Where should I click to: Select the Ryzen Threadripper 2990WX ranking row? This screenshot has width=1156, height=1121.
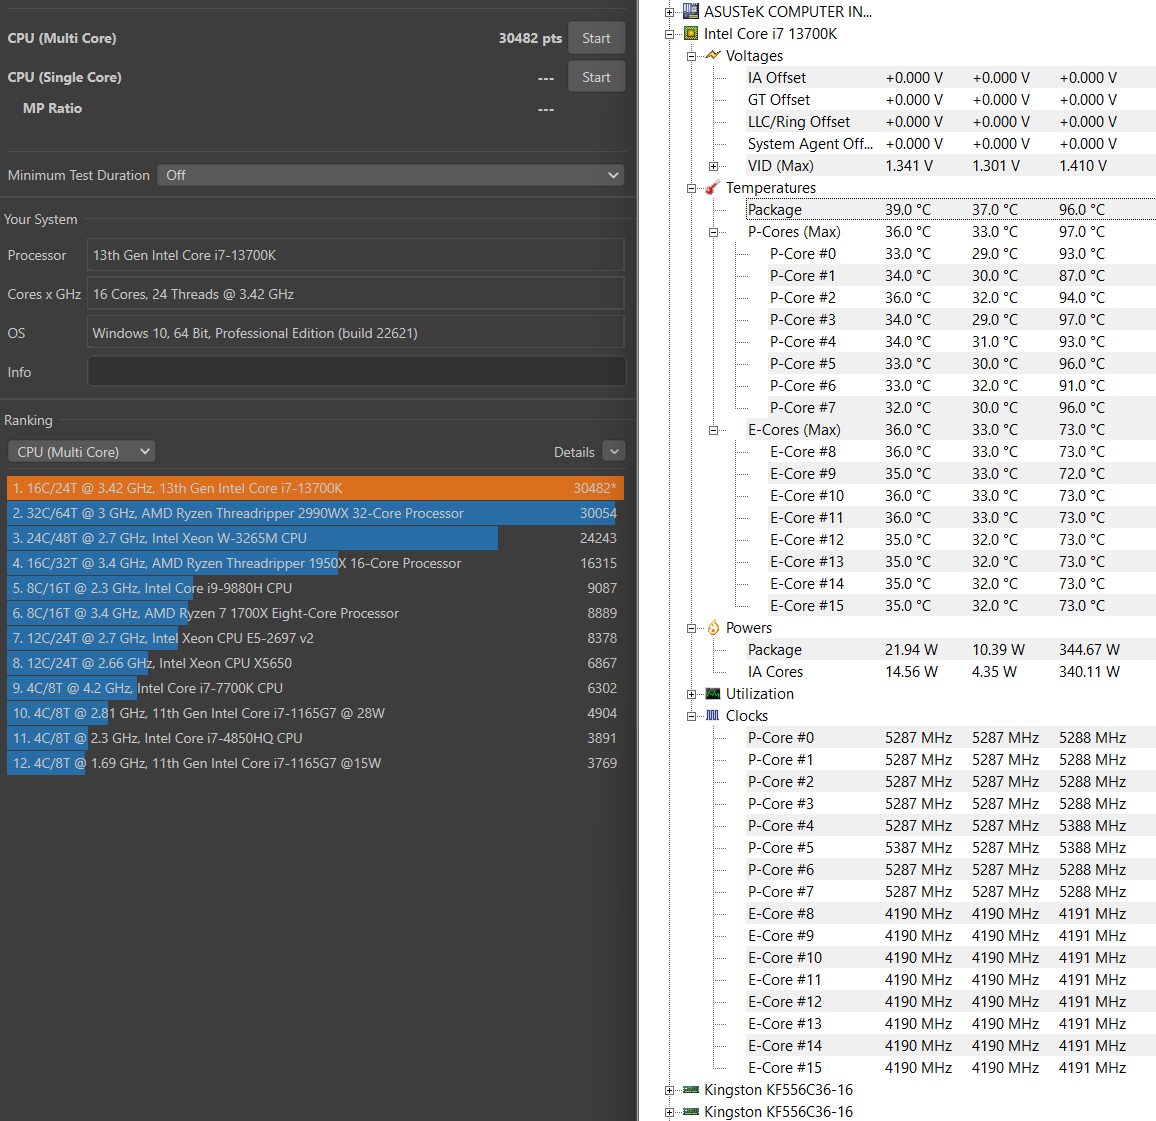(x=315, y=513)
